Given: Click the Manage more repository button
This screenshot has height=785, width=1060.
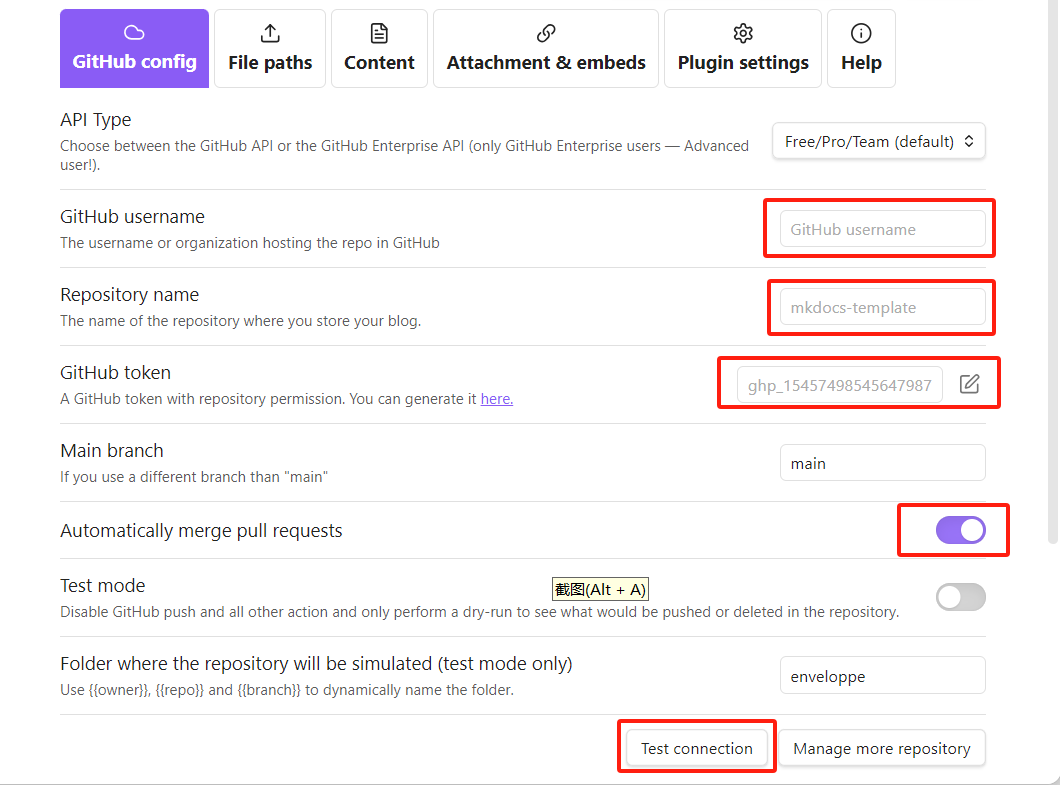Looking at the screenshot, I should click(881, 748).
